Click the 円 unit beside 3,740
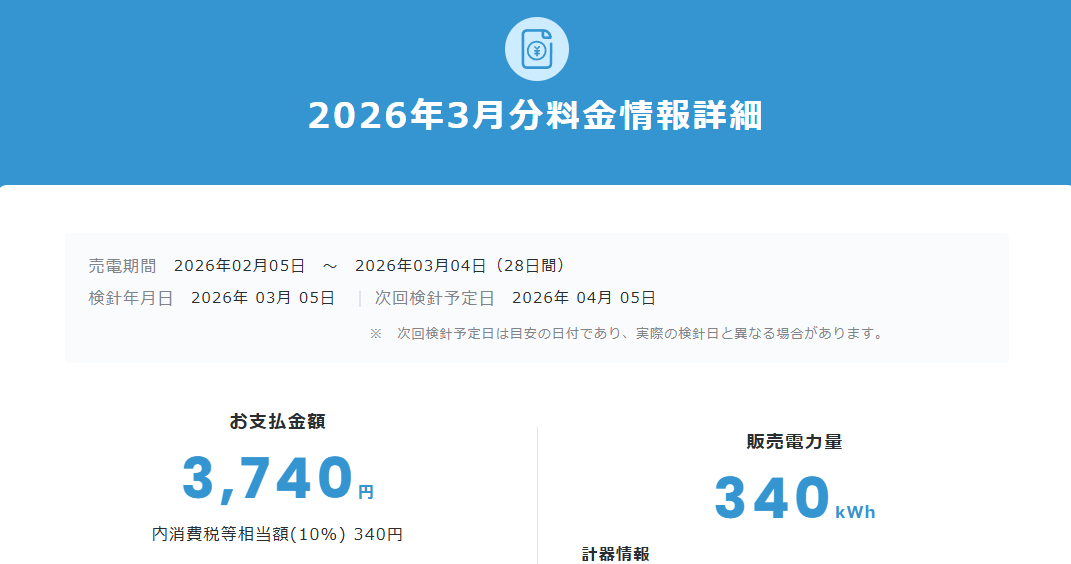 [366, 492]
